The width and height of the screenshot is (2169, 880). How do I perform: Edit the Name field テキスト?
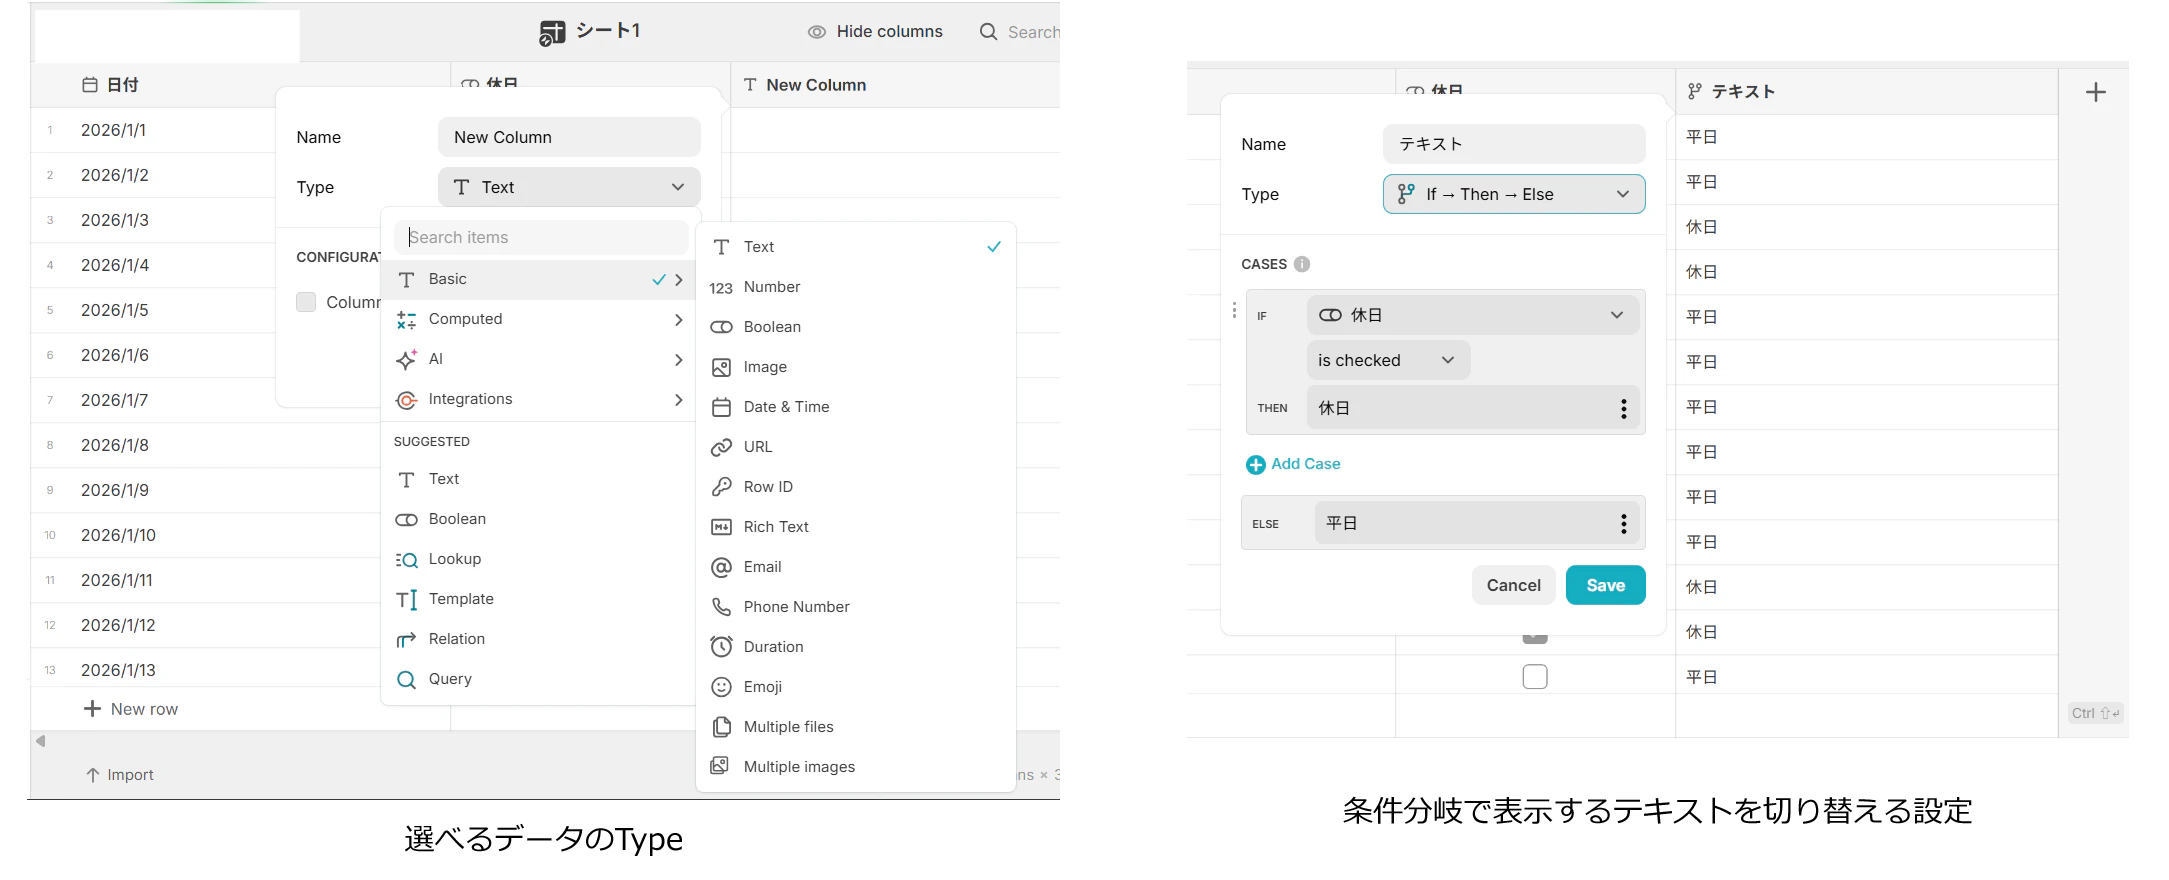1514,144
